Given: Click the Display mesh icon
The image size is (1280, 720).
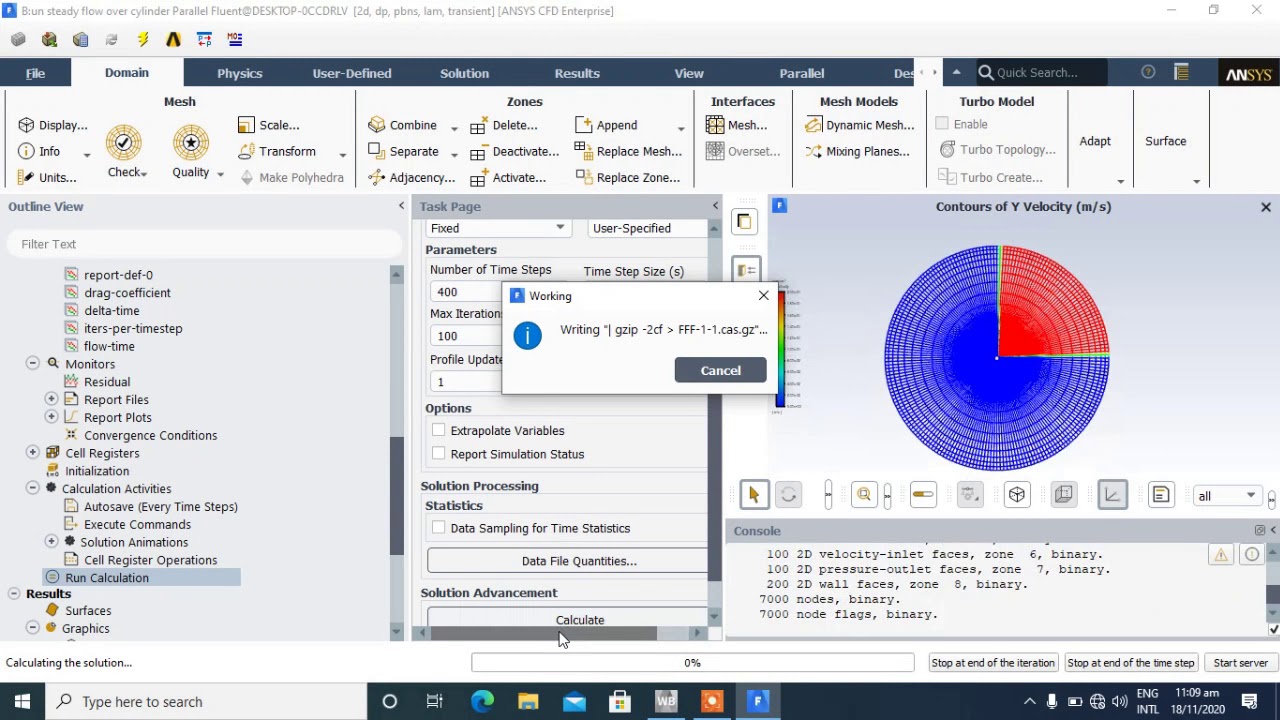Looking at the screenshot, I should [26, 125].
